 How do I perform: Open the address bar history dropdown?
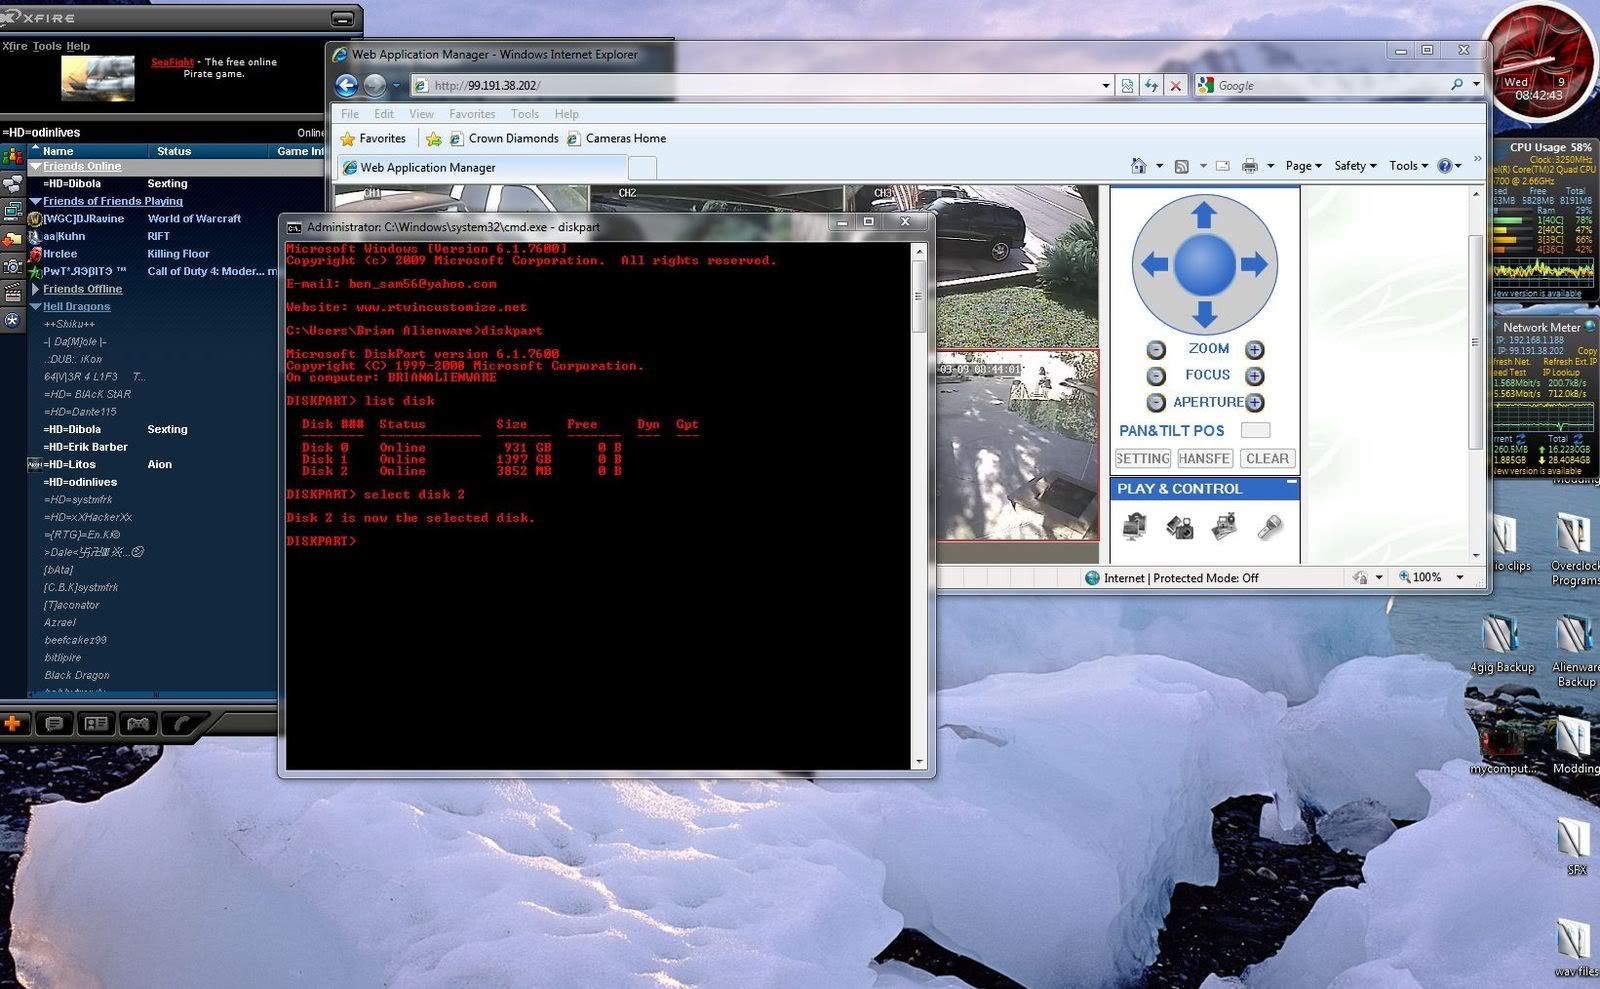point(1106,86)
